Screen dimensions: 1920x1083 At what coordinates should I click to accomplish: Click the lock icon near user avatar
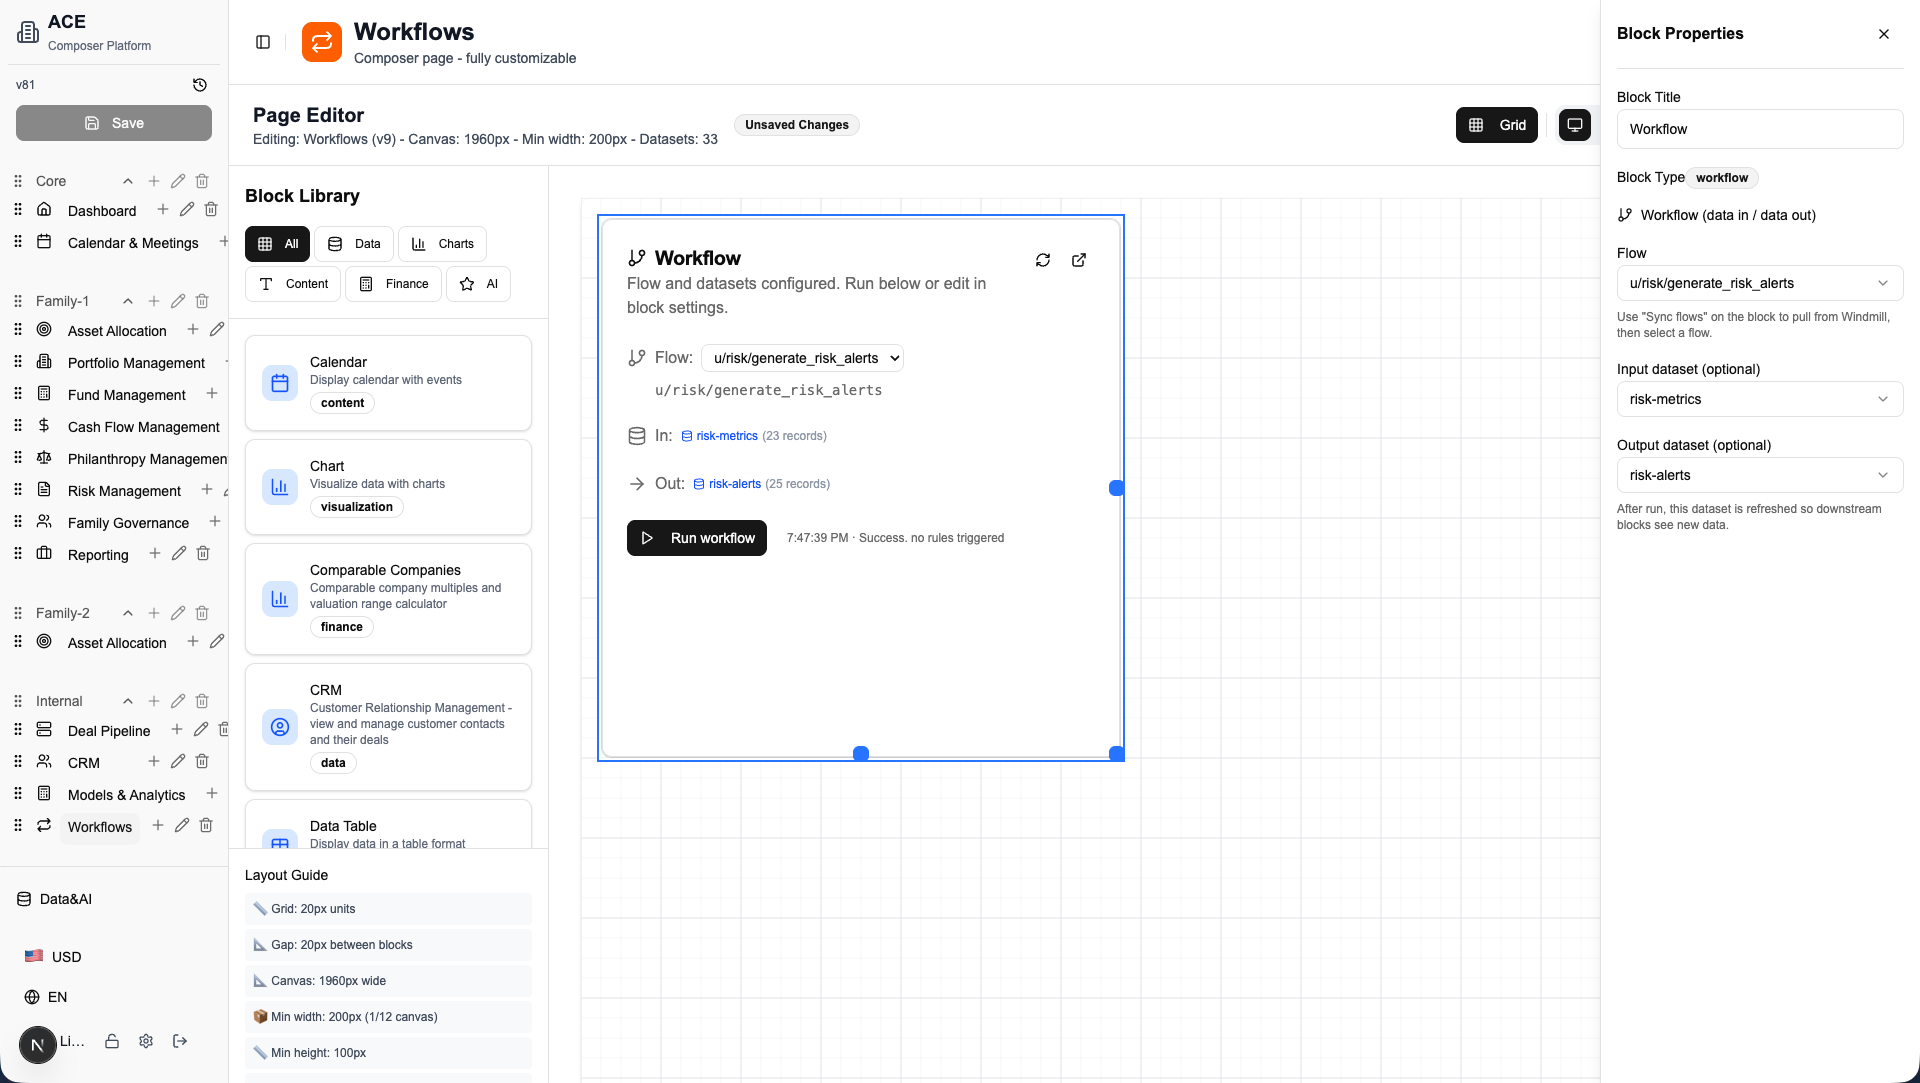pos(112,1041)
